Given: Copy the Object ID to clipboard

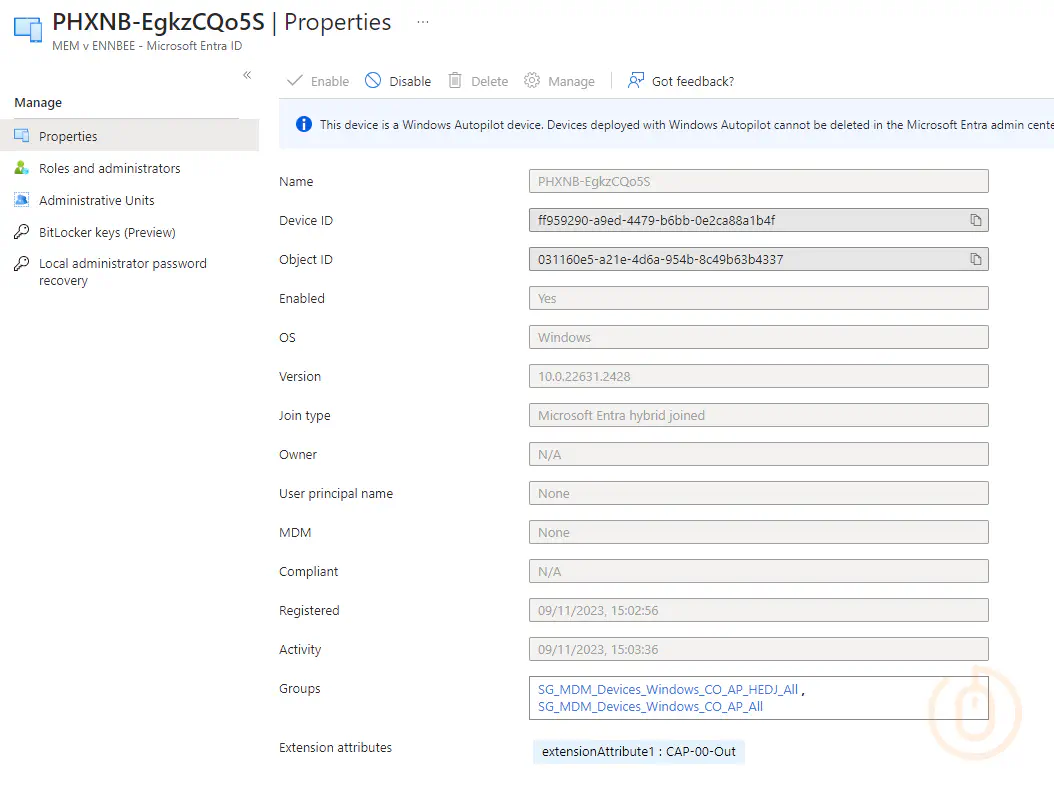Looking at the screenshot, I should 975,260.
